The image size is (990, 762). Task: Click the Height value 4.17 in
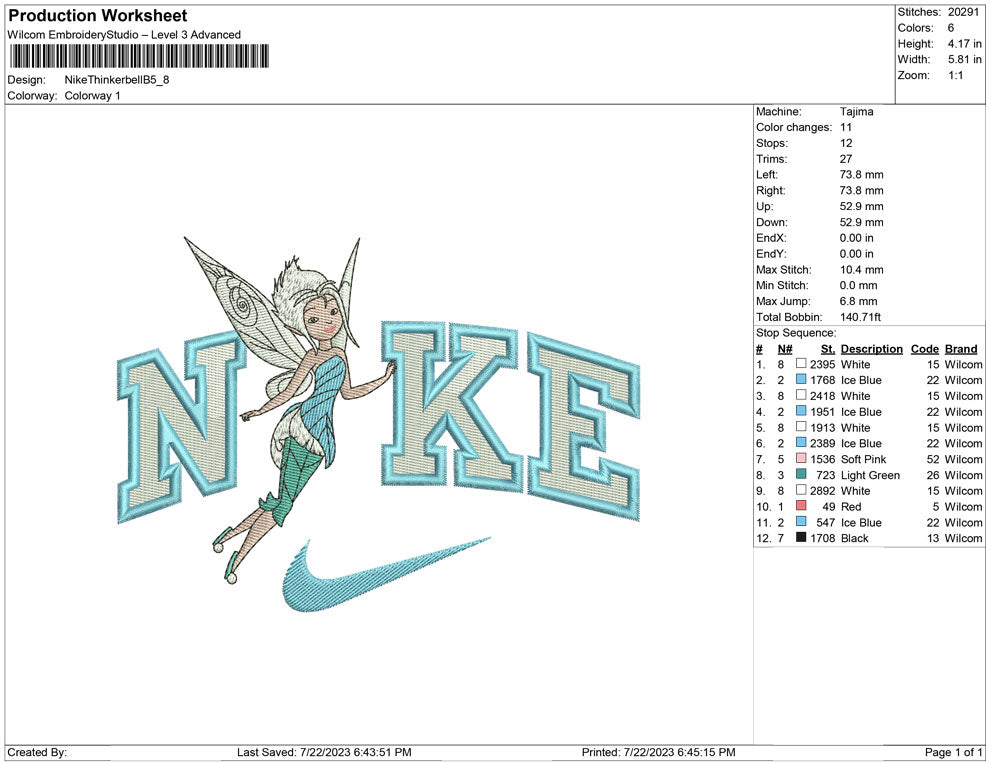pos(964,44)
